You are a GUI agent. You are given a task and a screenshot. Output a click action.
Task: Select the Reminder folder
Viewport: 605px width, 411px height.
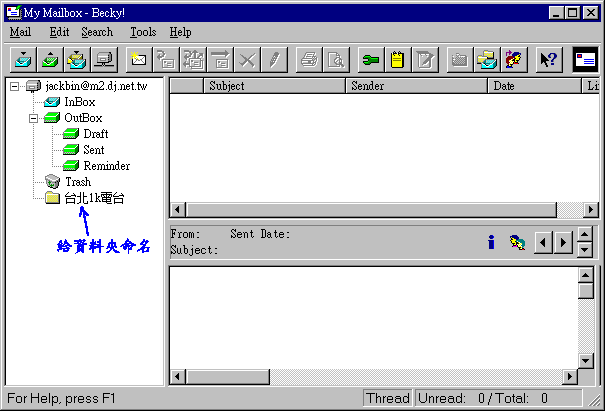106,166
